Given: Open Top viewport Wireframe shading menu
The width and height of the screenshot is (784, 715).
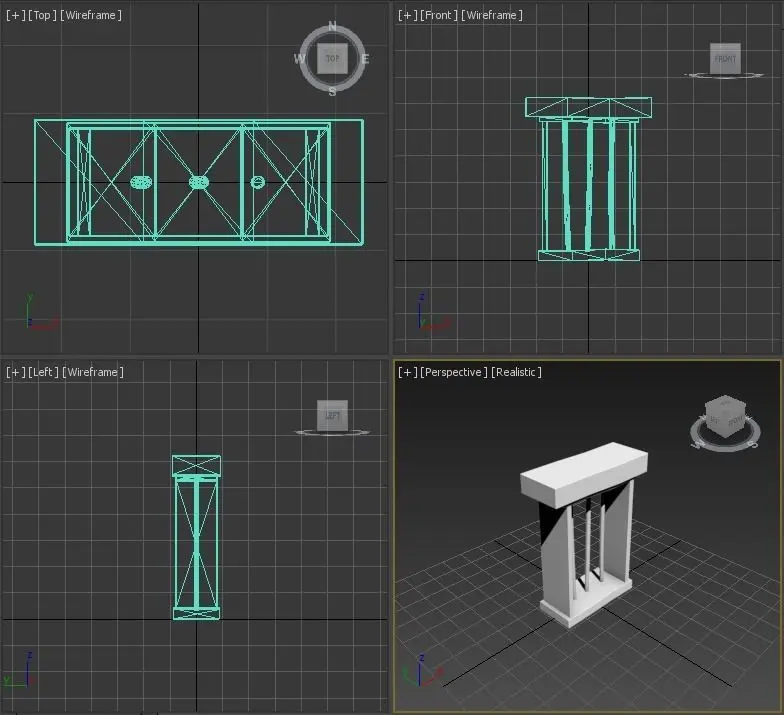Looking at the screenshot, I should (x=90, y=15).
